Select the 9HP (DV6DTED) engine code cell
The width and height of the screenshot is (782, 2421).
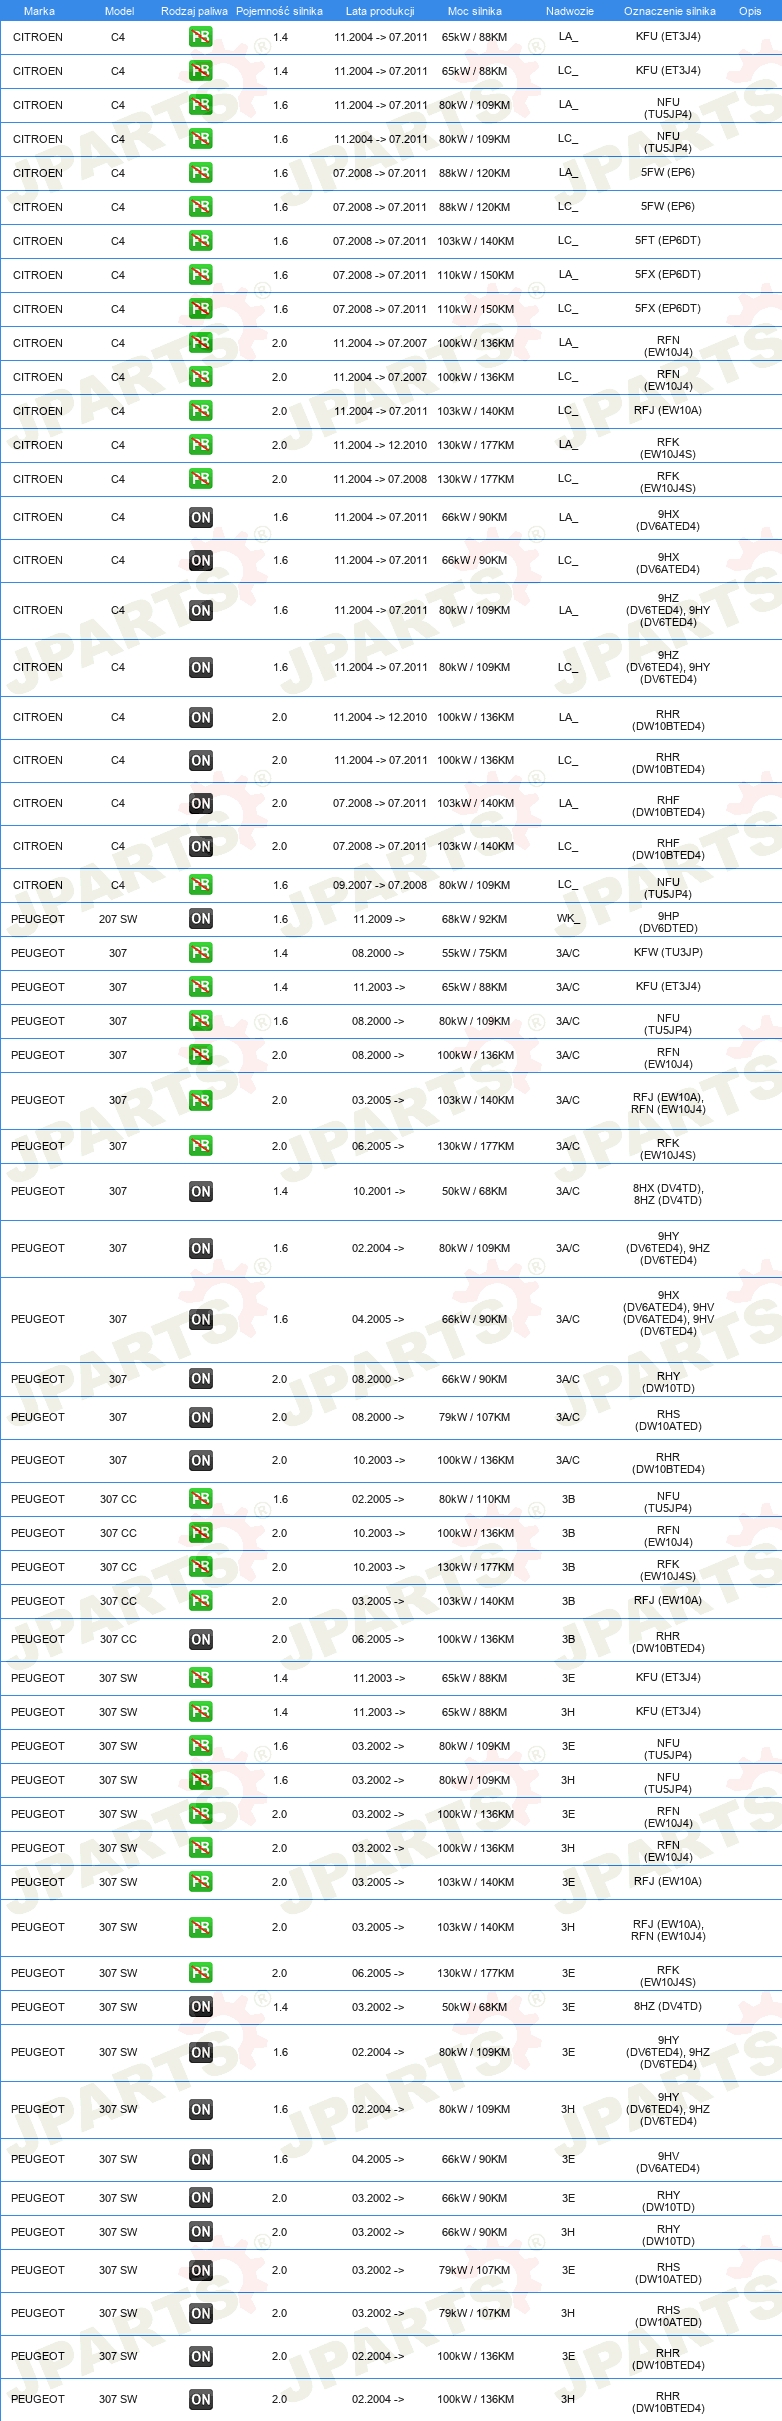click(668, 922)
